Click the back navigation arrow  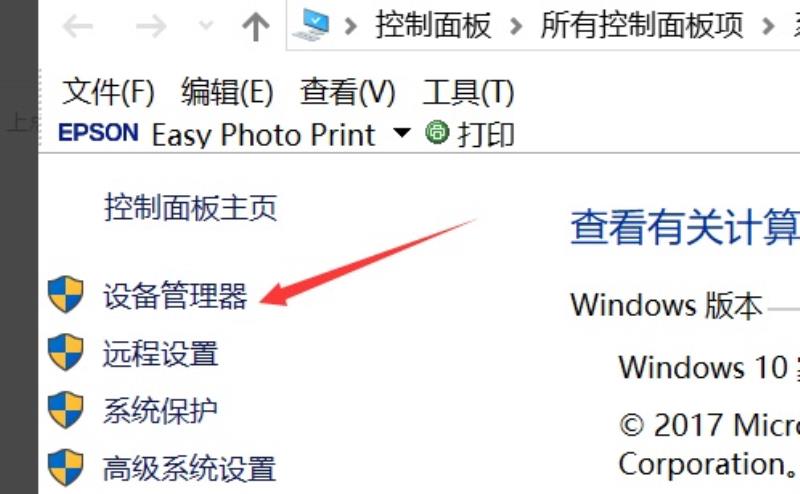coord(78,26)
